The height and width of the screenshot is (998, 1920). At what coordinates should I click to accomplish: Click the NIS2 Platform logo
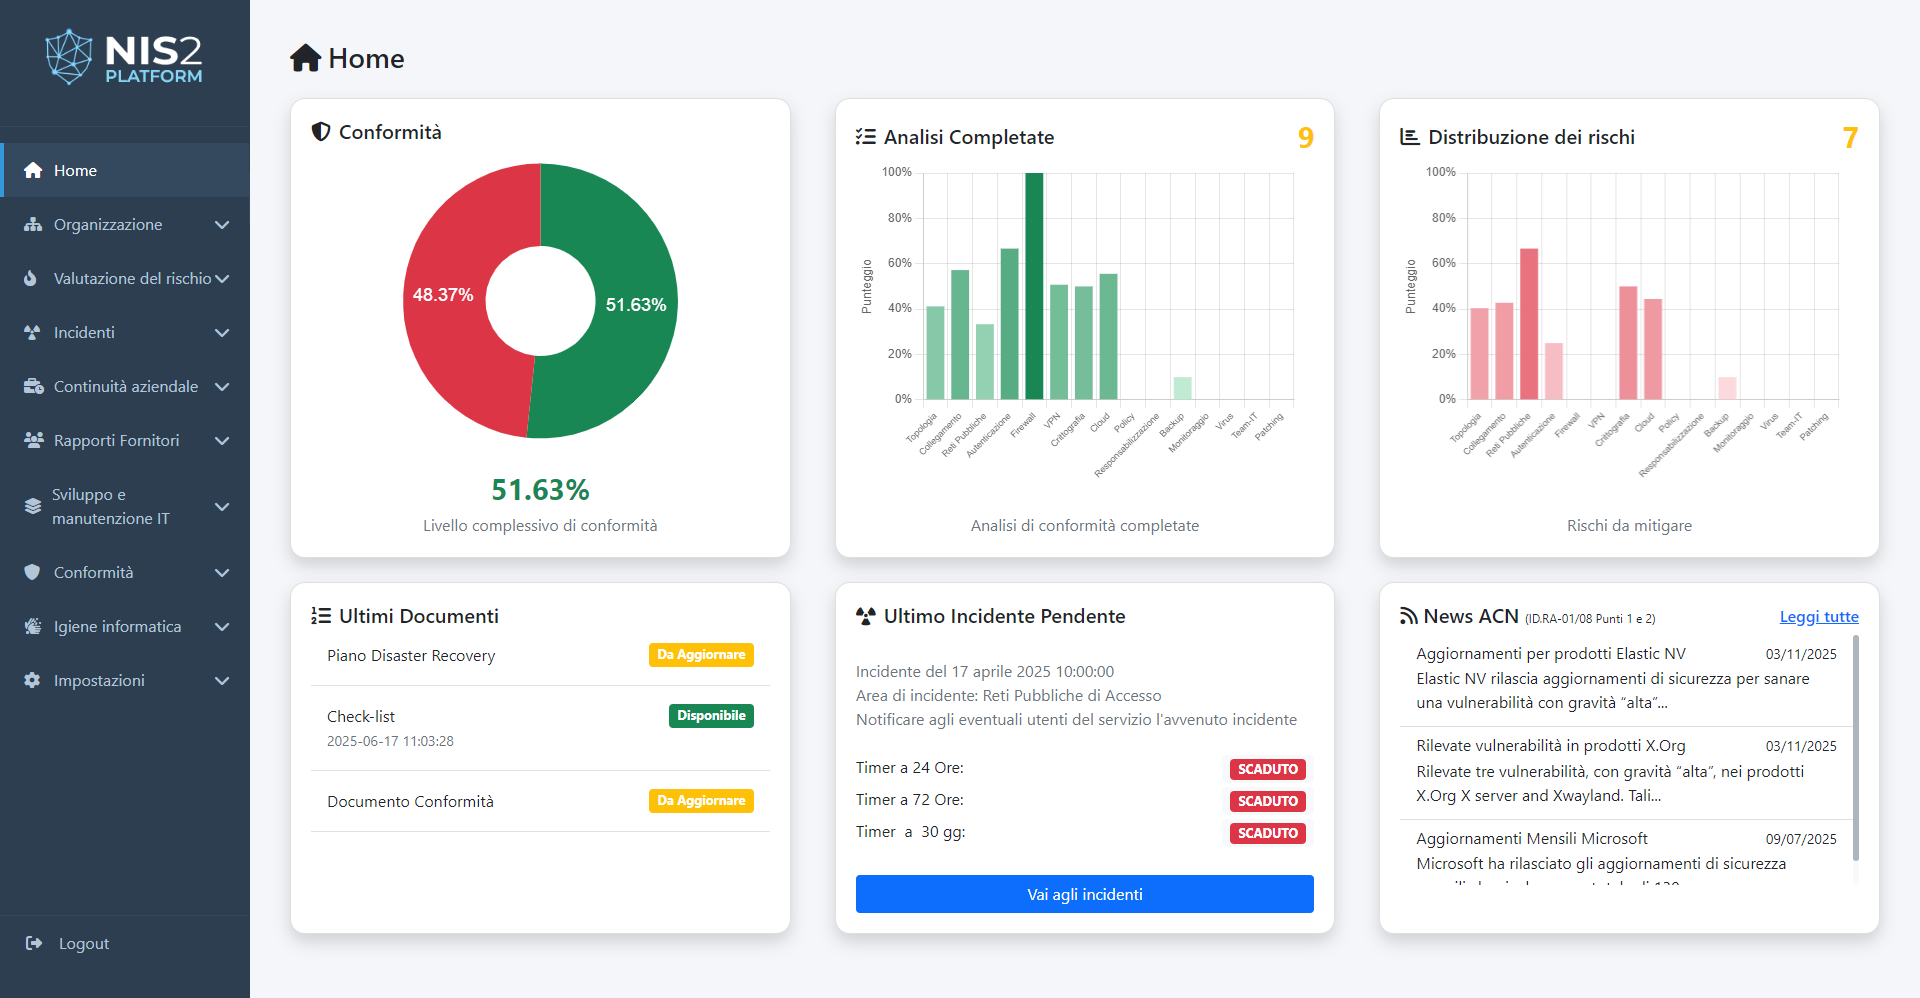(x=124, y=58)
